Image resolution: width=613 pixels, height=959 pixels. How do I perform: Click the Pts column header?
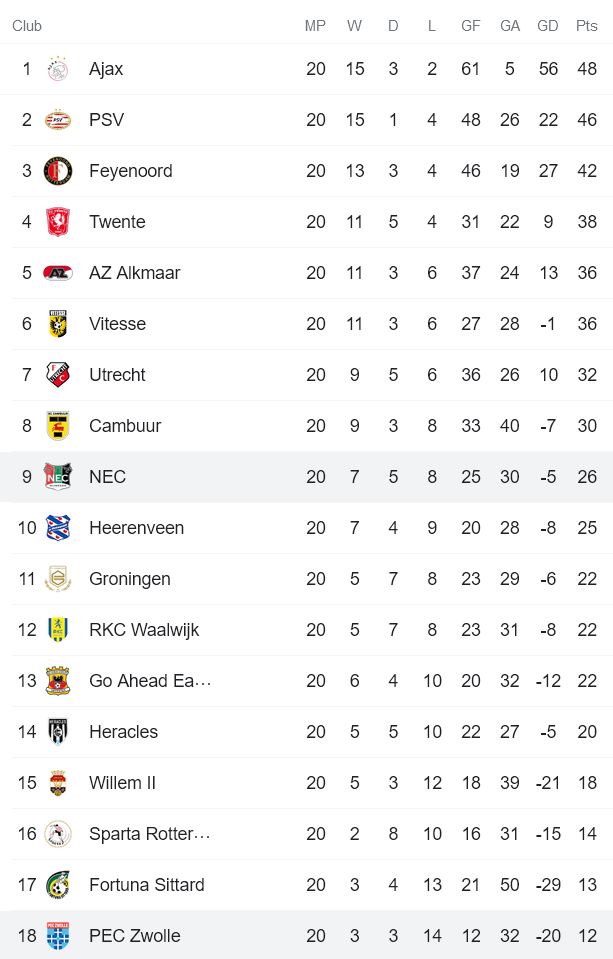(x=586, y=26)
